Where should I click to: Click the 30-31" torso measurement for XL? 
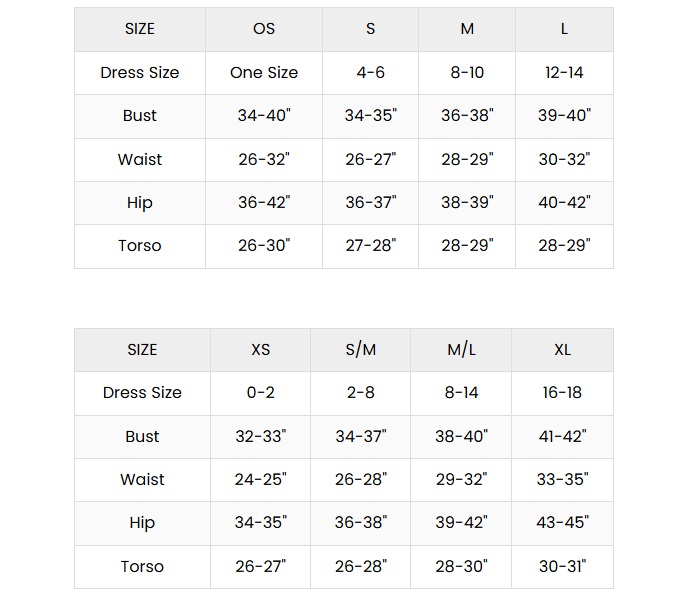point(562,566)
